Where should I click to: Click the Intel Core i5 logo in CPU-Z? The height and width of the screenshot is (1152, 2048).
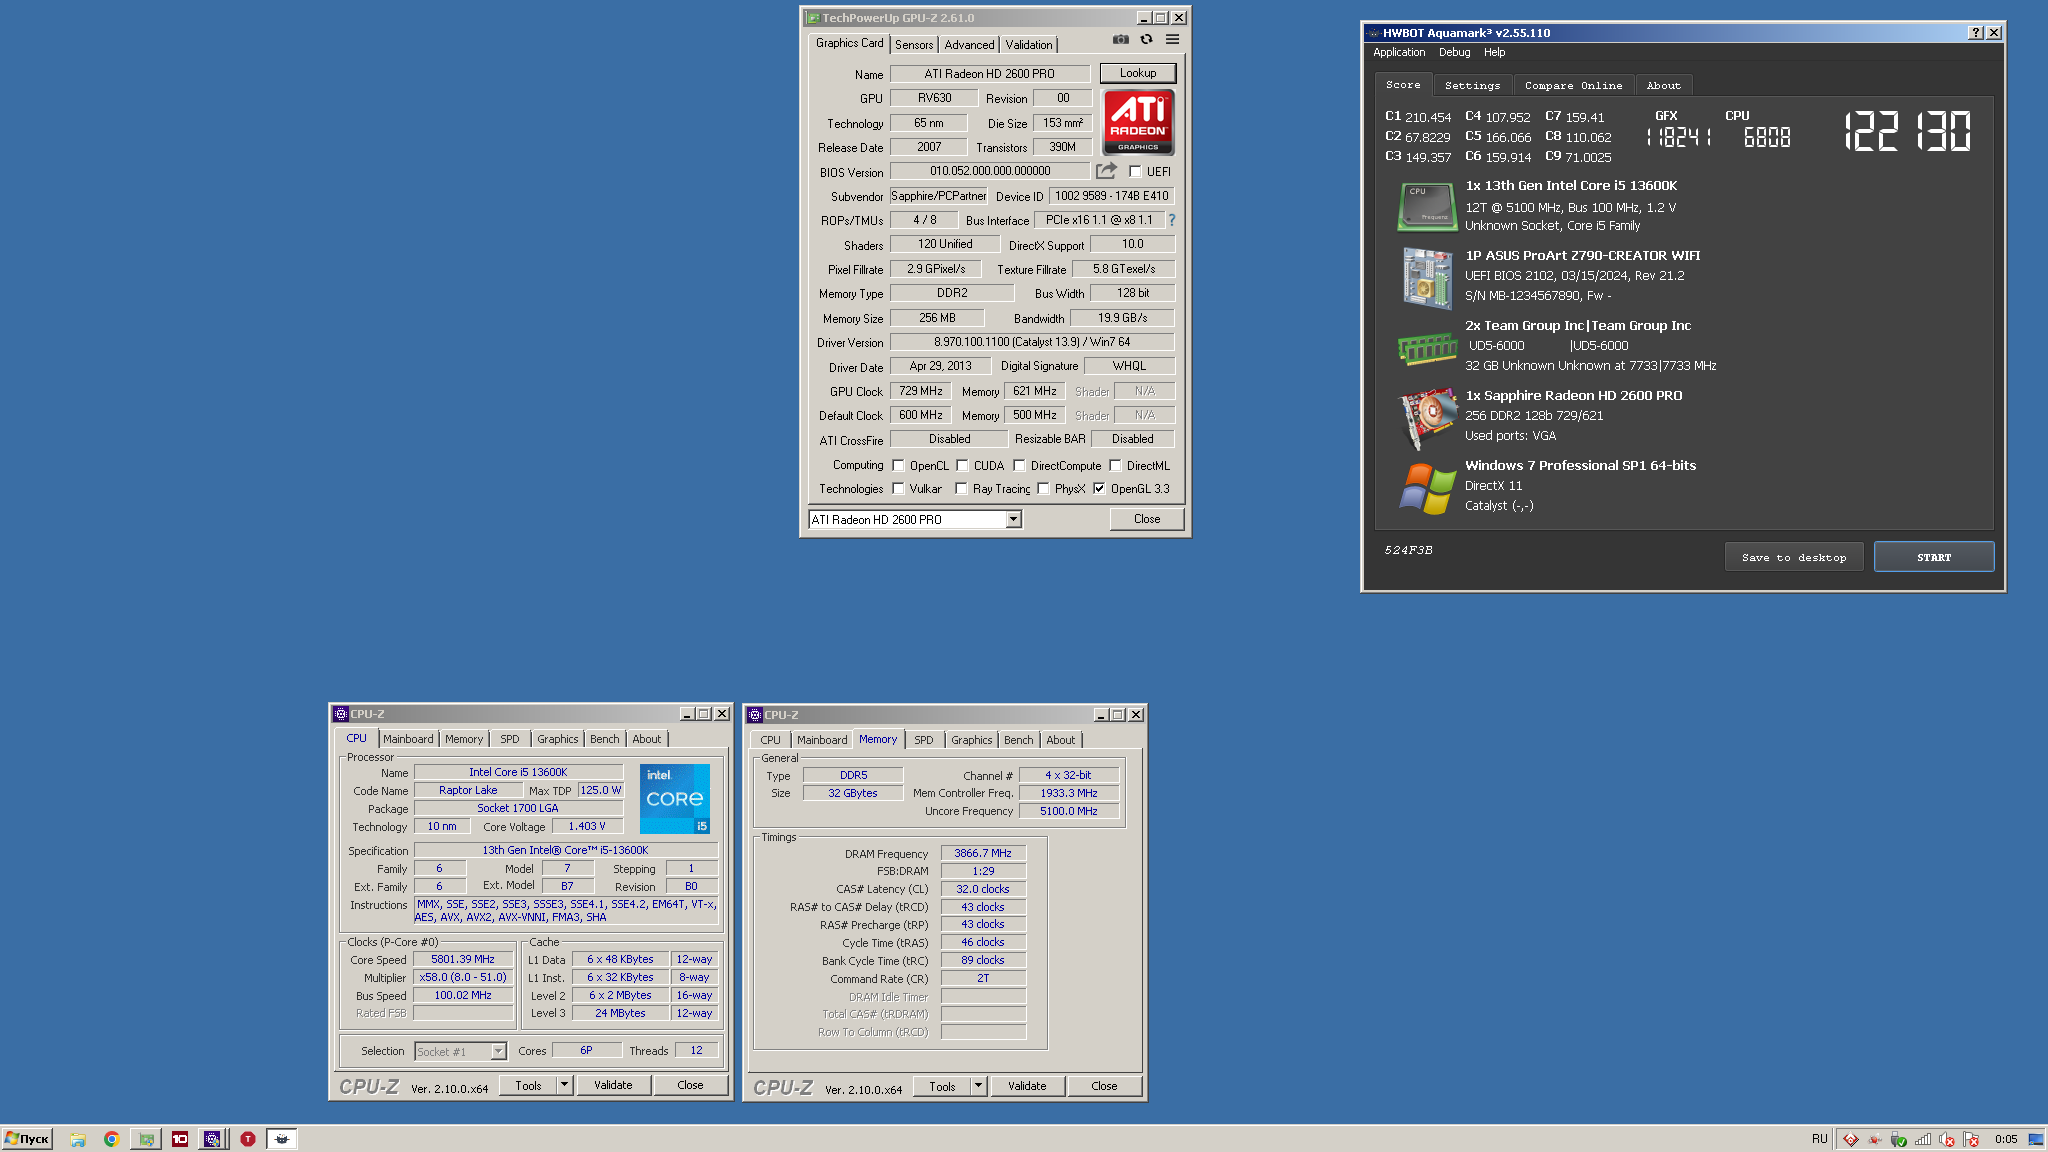pos(675,799)
